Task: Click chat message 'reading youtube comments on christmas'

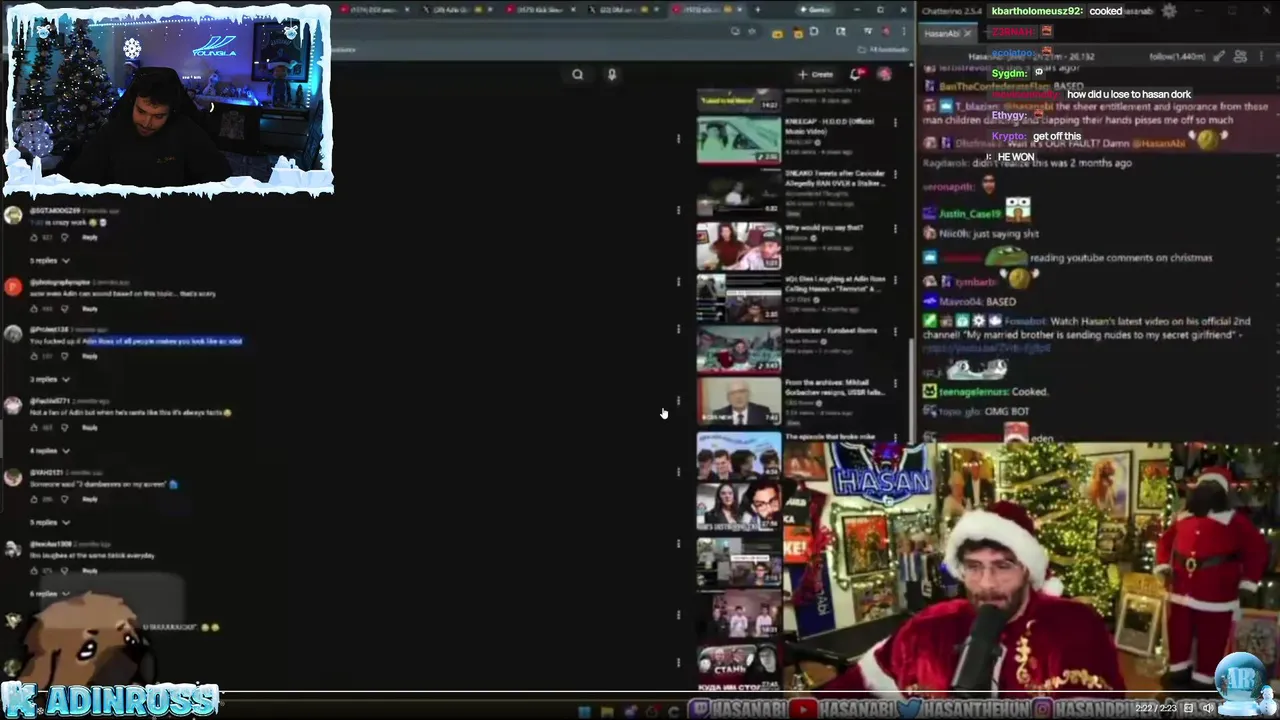Action: coord(1121,258)
